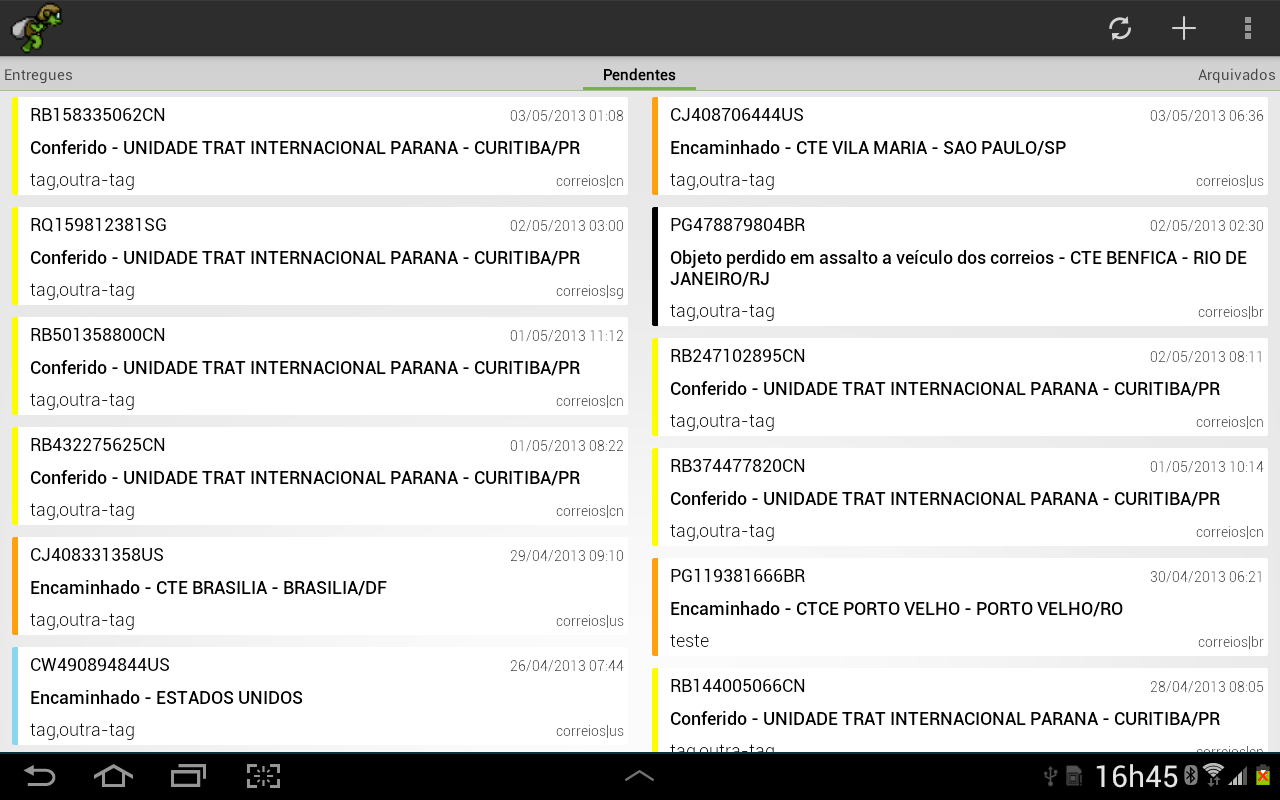Tap correios|br label on PG478879804BR card
This screenshot has width=1280, height=800.
click(1231, 313)
